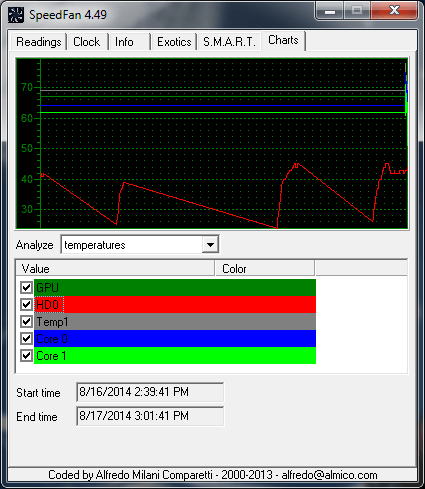Toggle the HD0 checkbox
425x489 pixels.
tap(26, 304)
